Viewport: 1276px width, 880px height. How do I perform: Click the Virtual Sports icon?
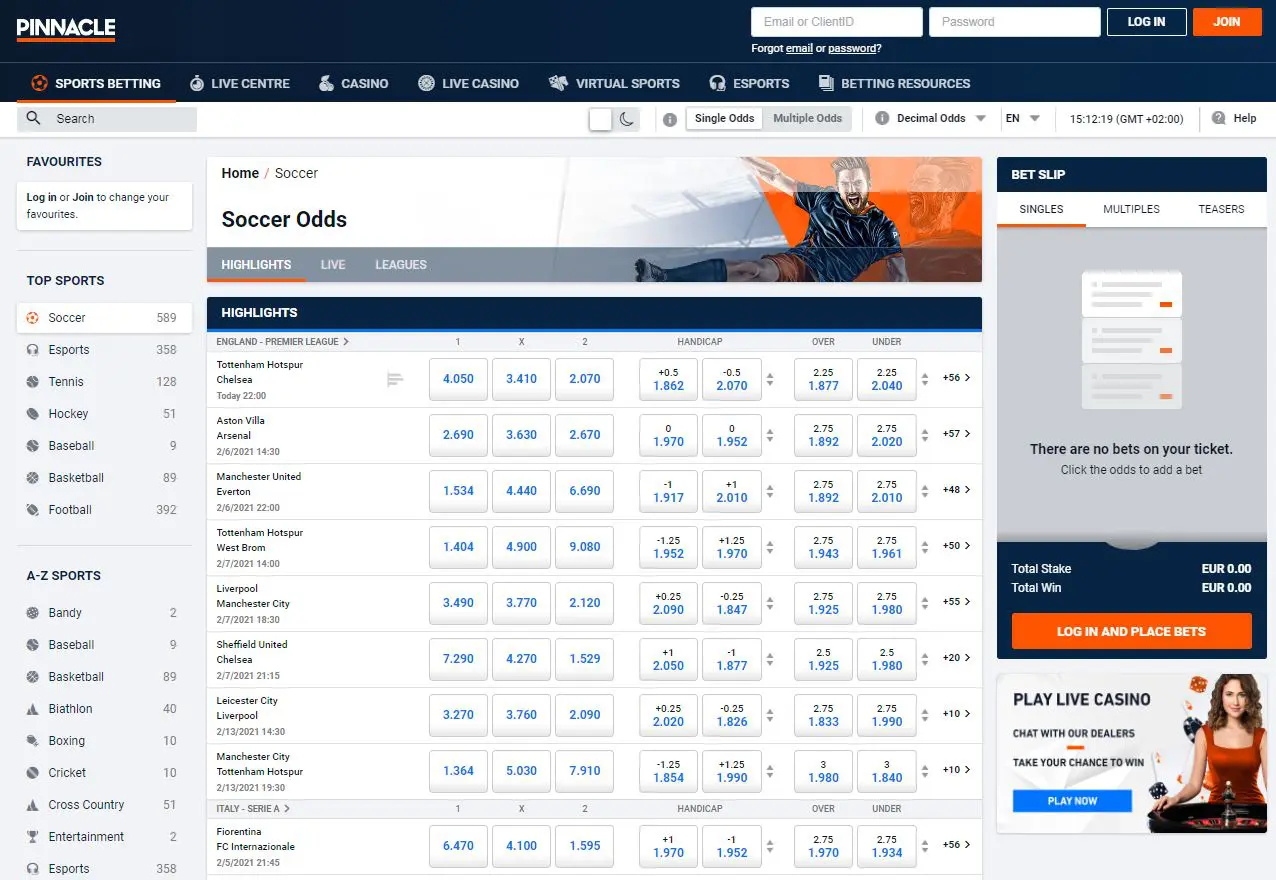(558, 83)
